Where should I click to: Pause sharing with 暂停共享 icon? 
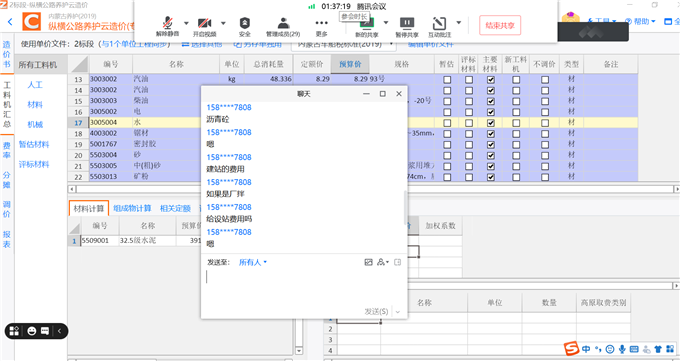(407, 26)
